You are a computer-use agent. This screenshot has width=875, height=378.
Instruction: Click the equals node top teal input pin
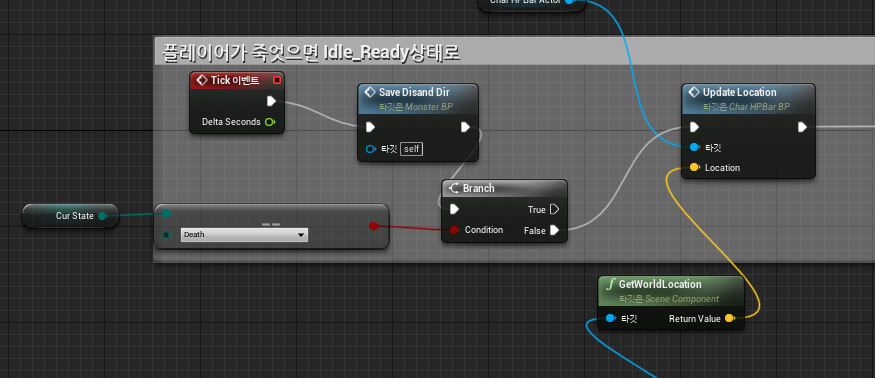click(166, 213)
